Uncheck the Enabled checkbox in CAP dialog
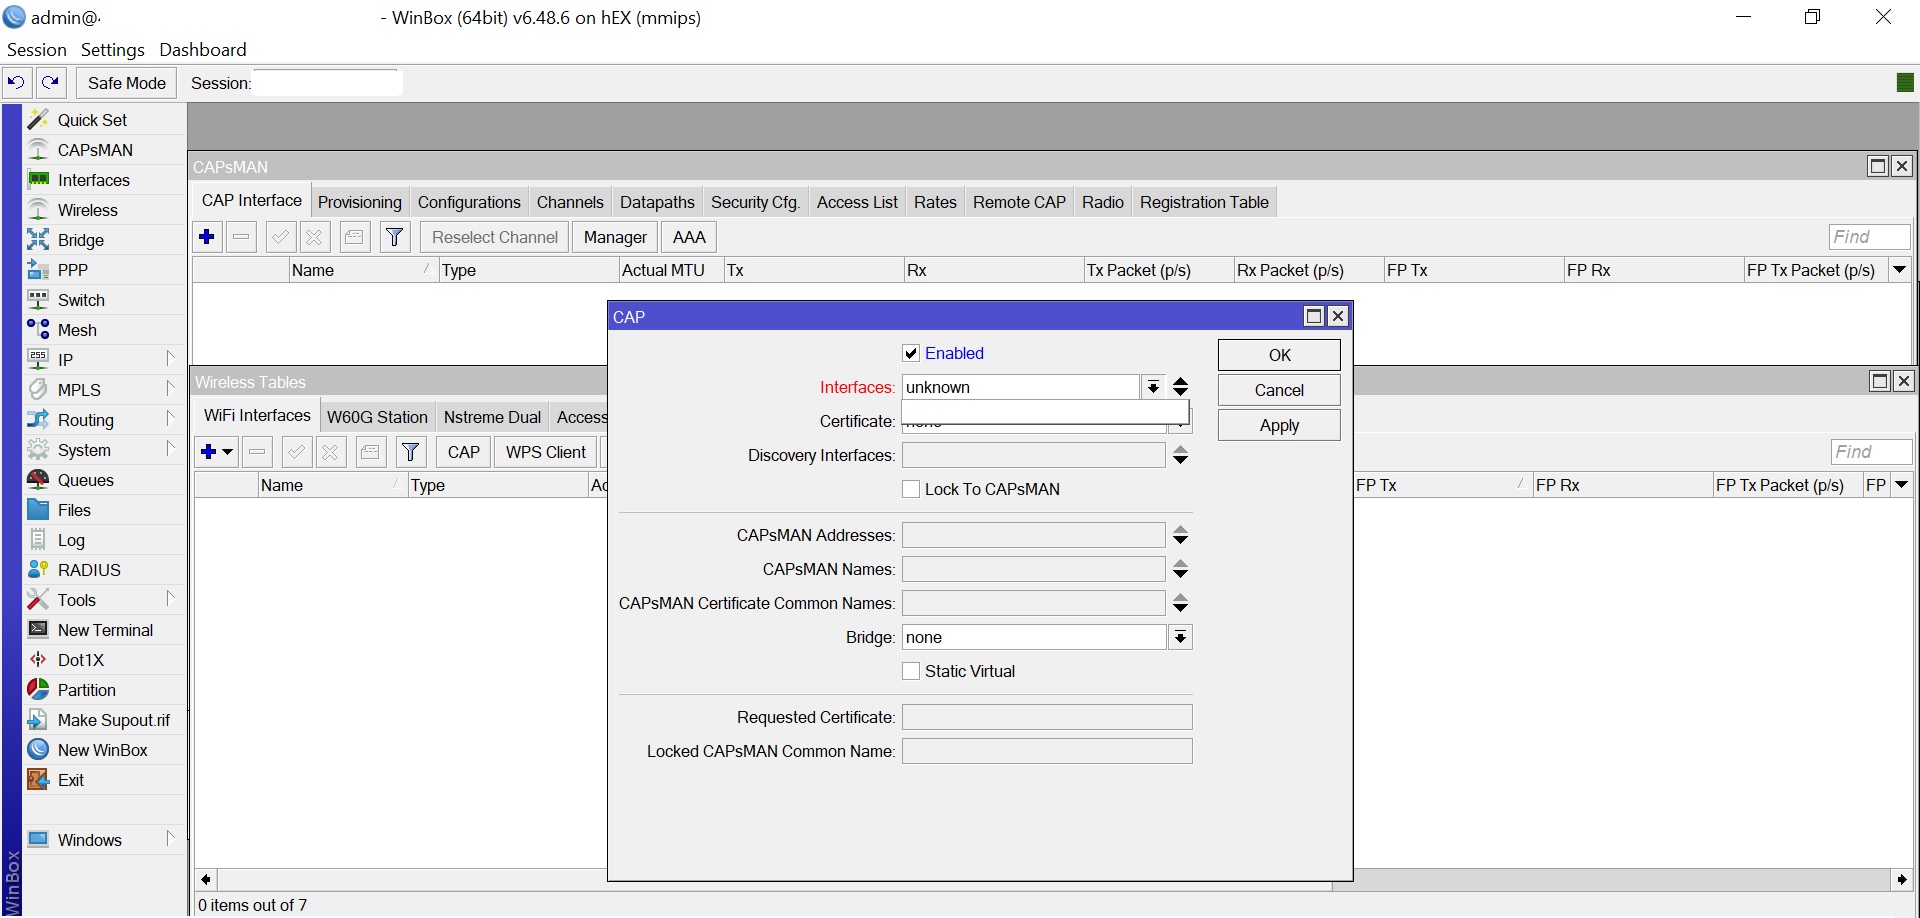This screenshot has height=918, width=1920. click(911, 353)
